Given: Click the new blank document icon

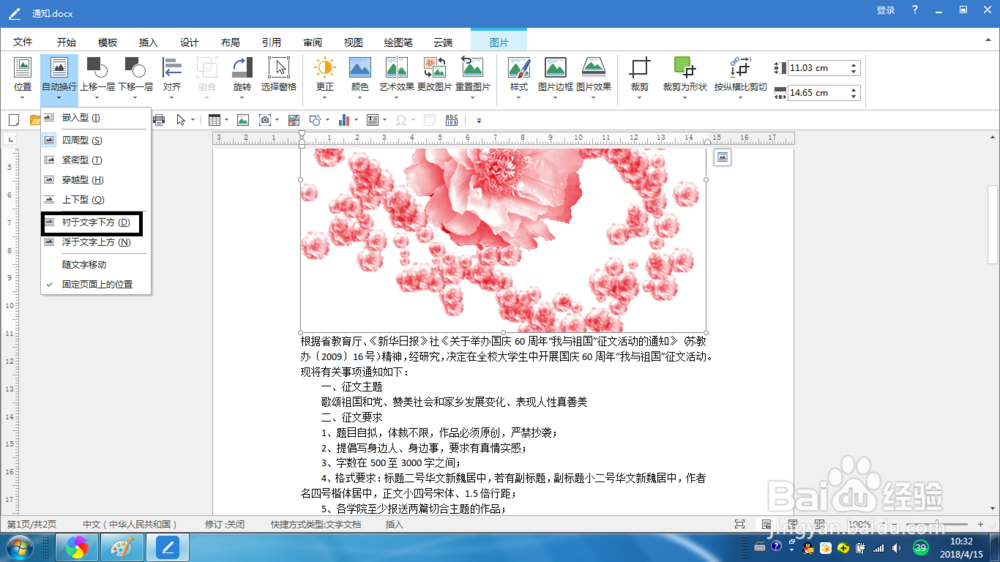Looking at the screenshot, I should pos(14,120).
